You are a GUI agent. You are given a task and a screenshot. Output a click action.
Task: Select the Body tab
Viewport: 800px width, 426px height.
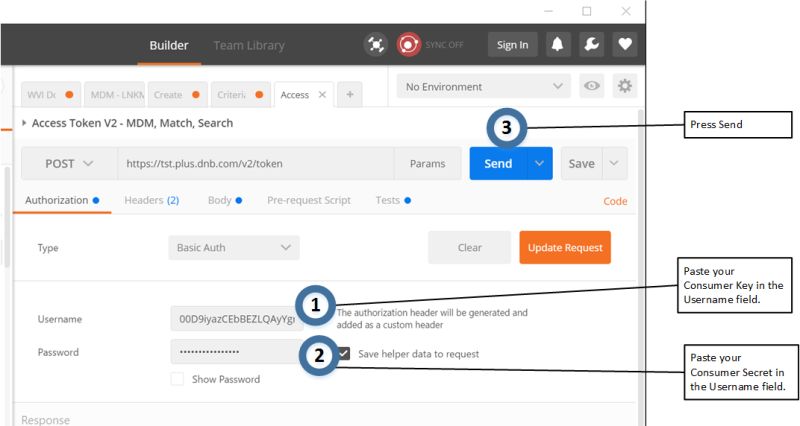225,201
